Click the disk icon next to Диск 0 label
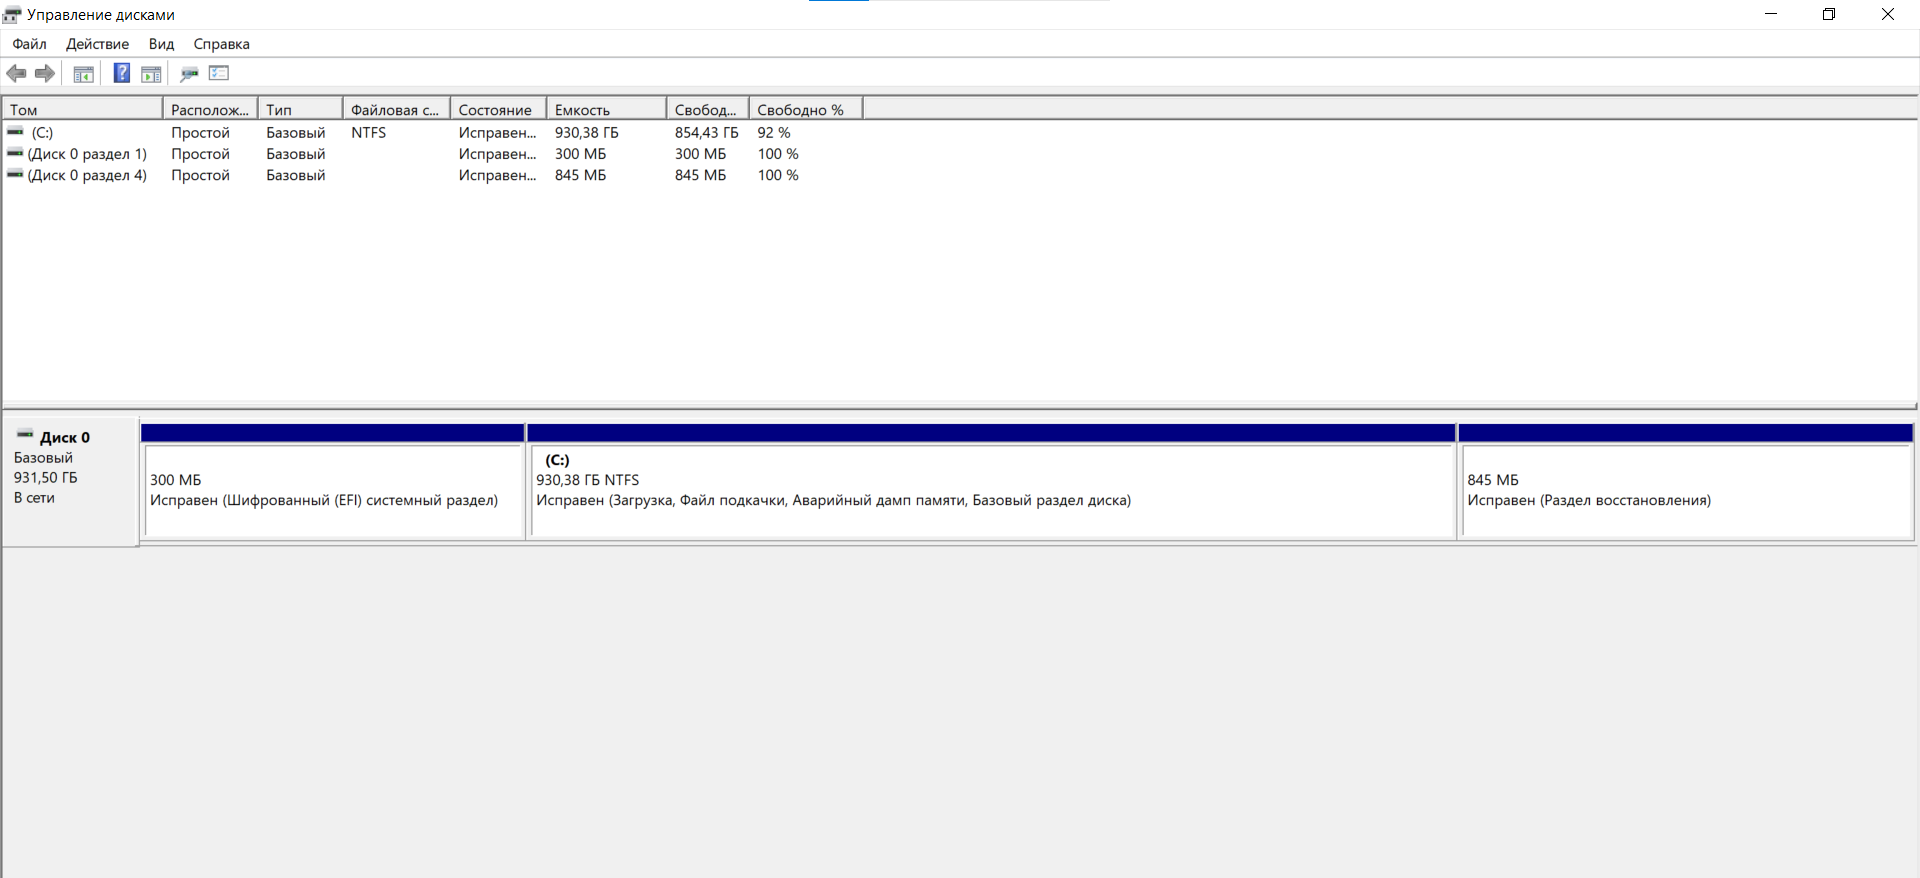Image resolution: width=1920 pixels, height=878 pixels. tap(25, 435)
